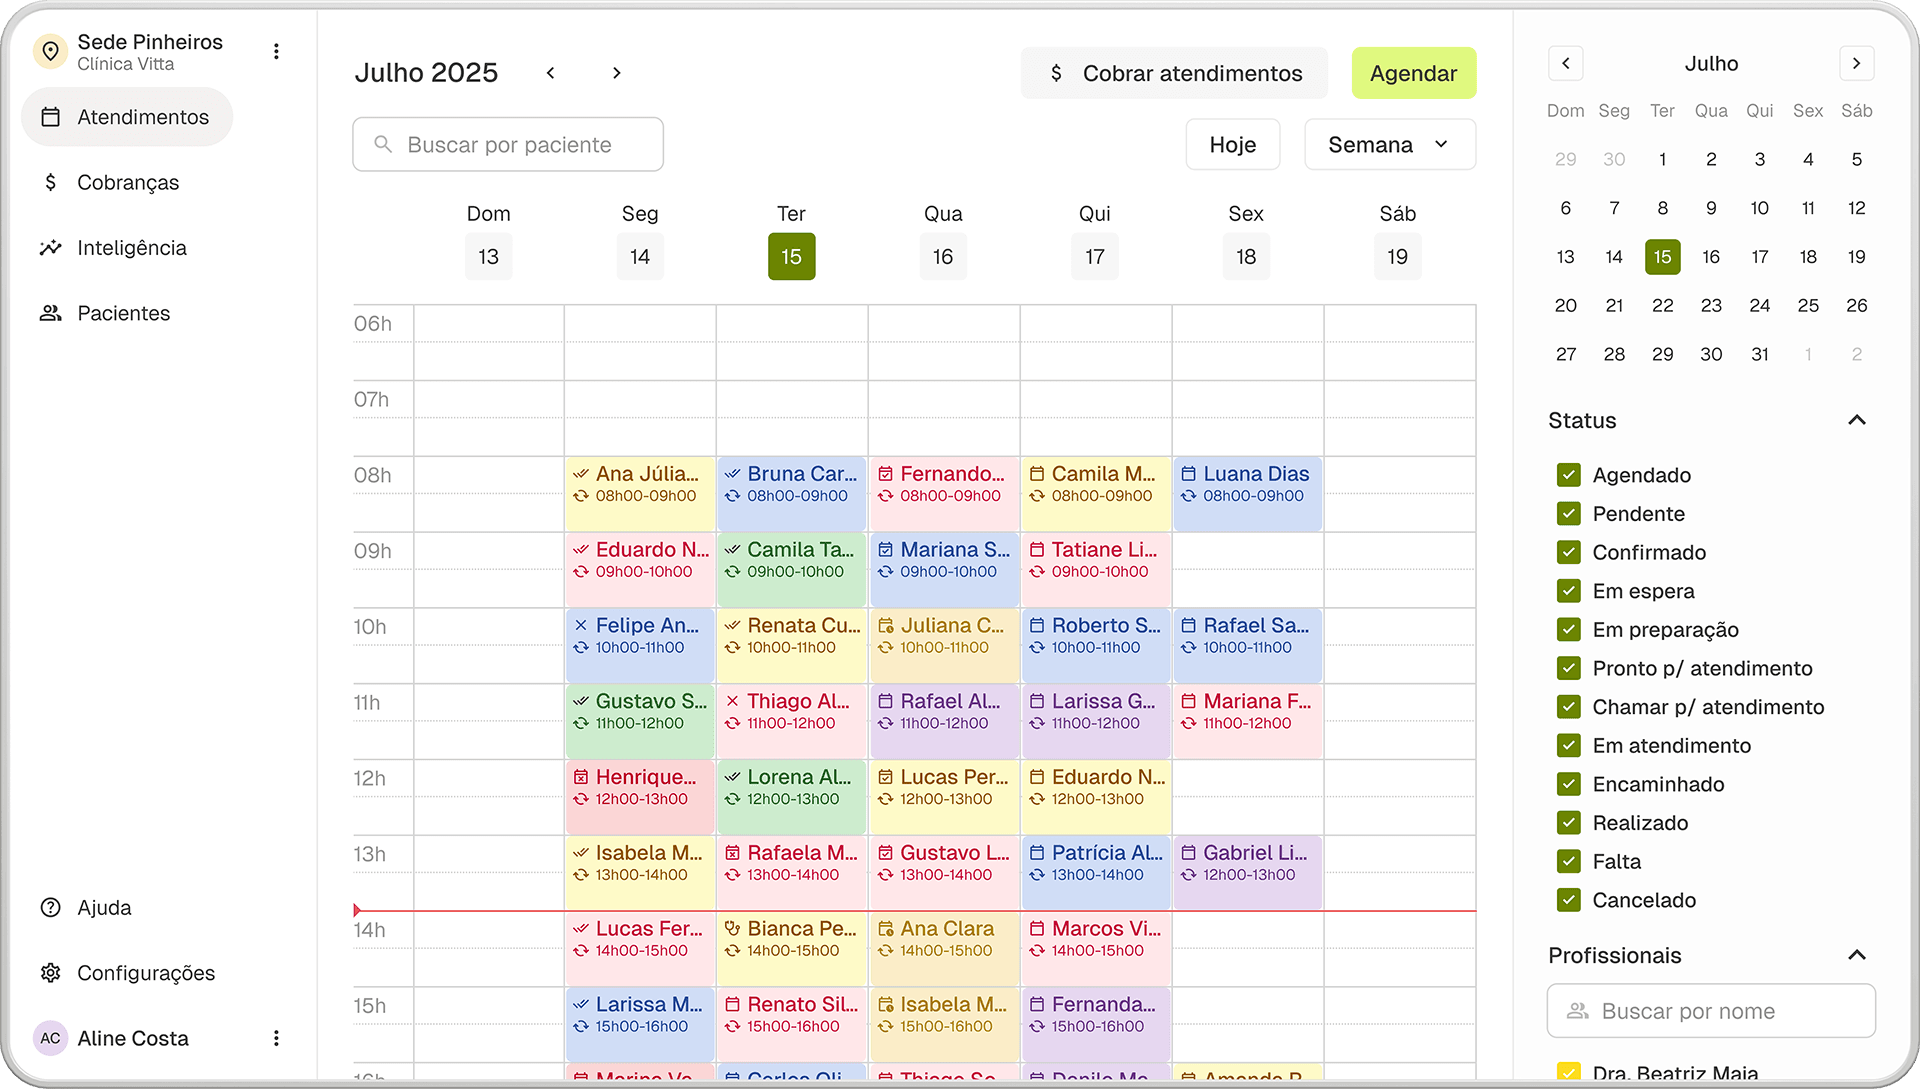Go to previous week with left chevron
The height and width of the screenshot is (1089, 1920).
550,73
